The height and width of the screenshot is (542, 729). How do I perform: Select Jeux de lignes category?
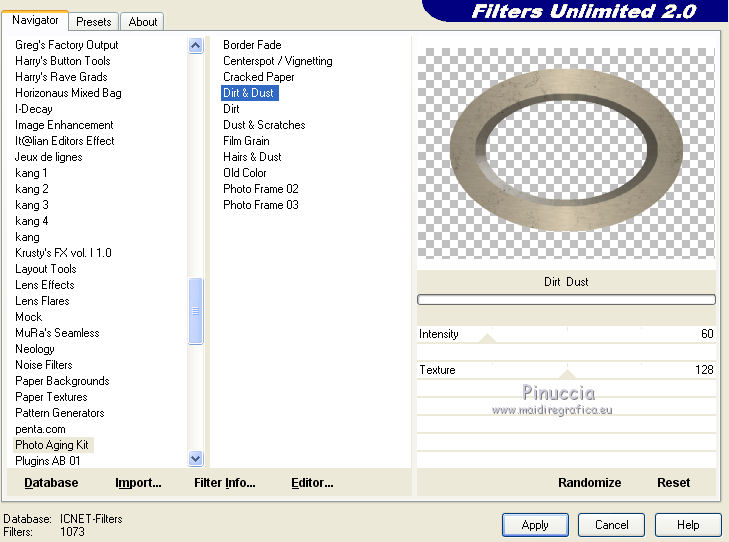click(48, 157)
